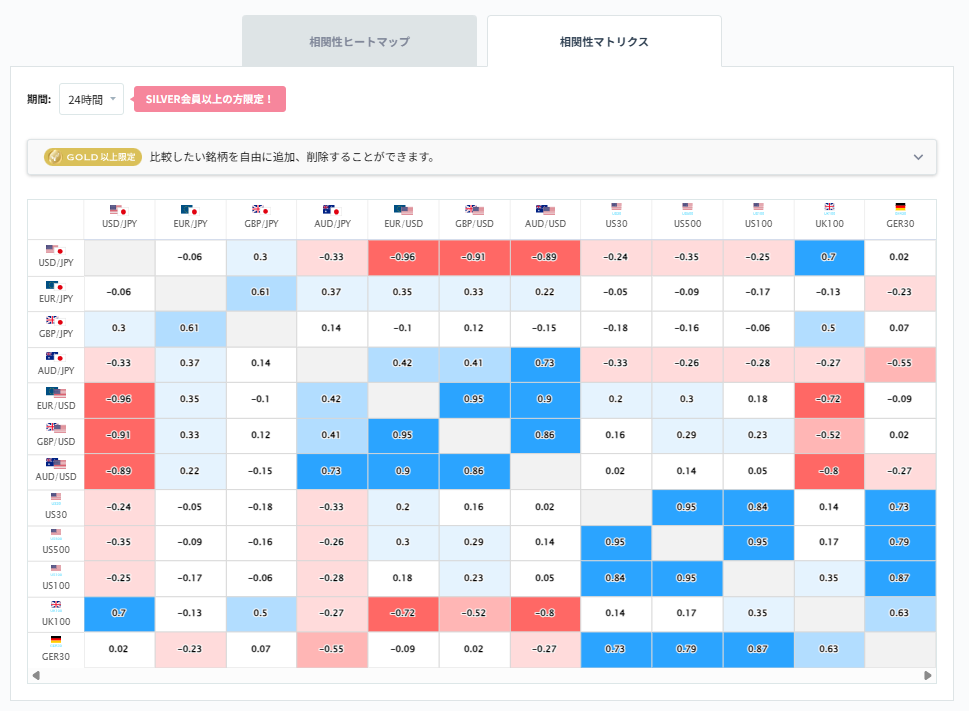Click the 0.95 blue cell for US500 and US30
This screenshot has height=711, width=969.
click(616, 542)
